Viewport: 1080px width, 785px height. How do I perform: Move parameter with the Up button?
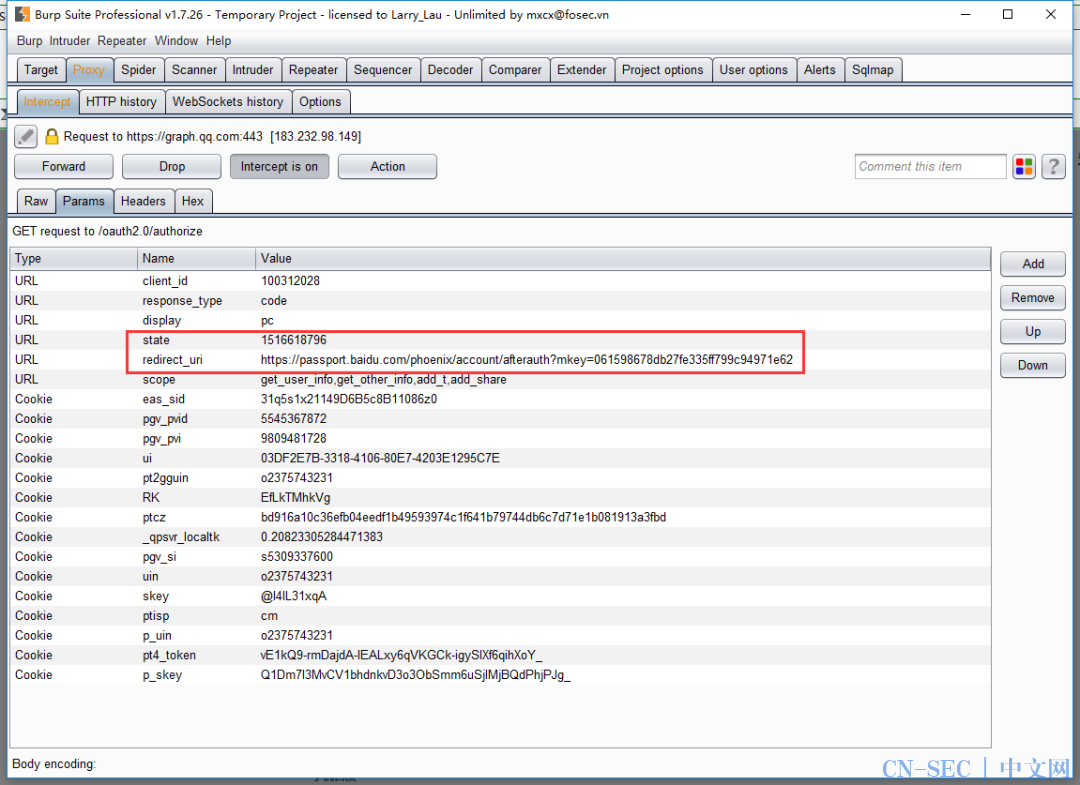[x=1032, y=331]
